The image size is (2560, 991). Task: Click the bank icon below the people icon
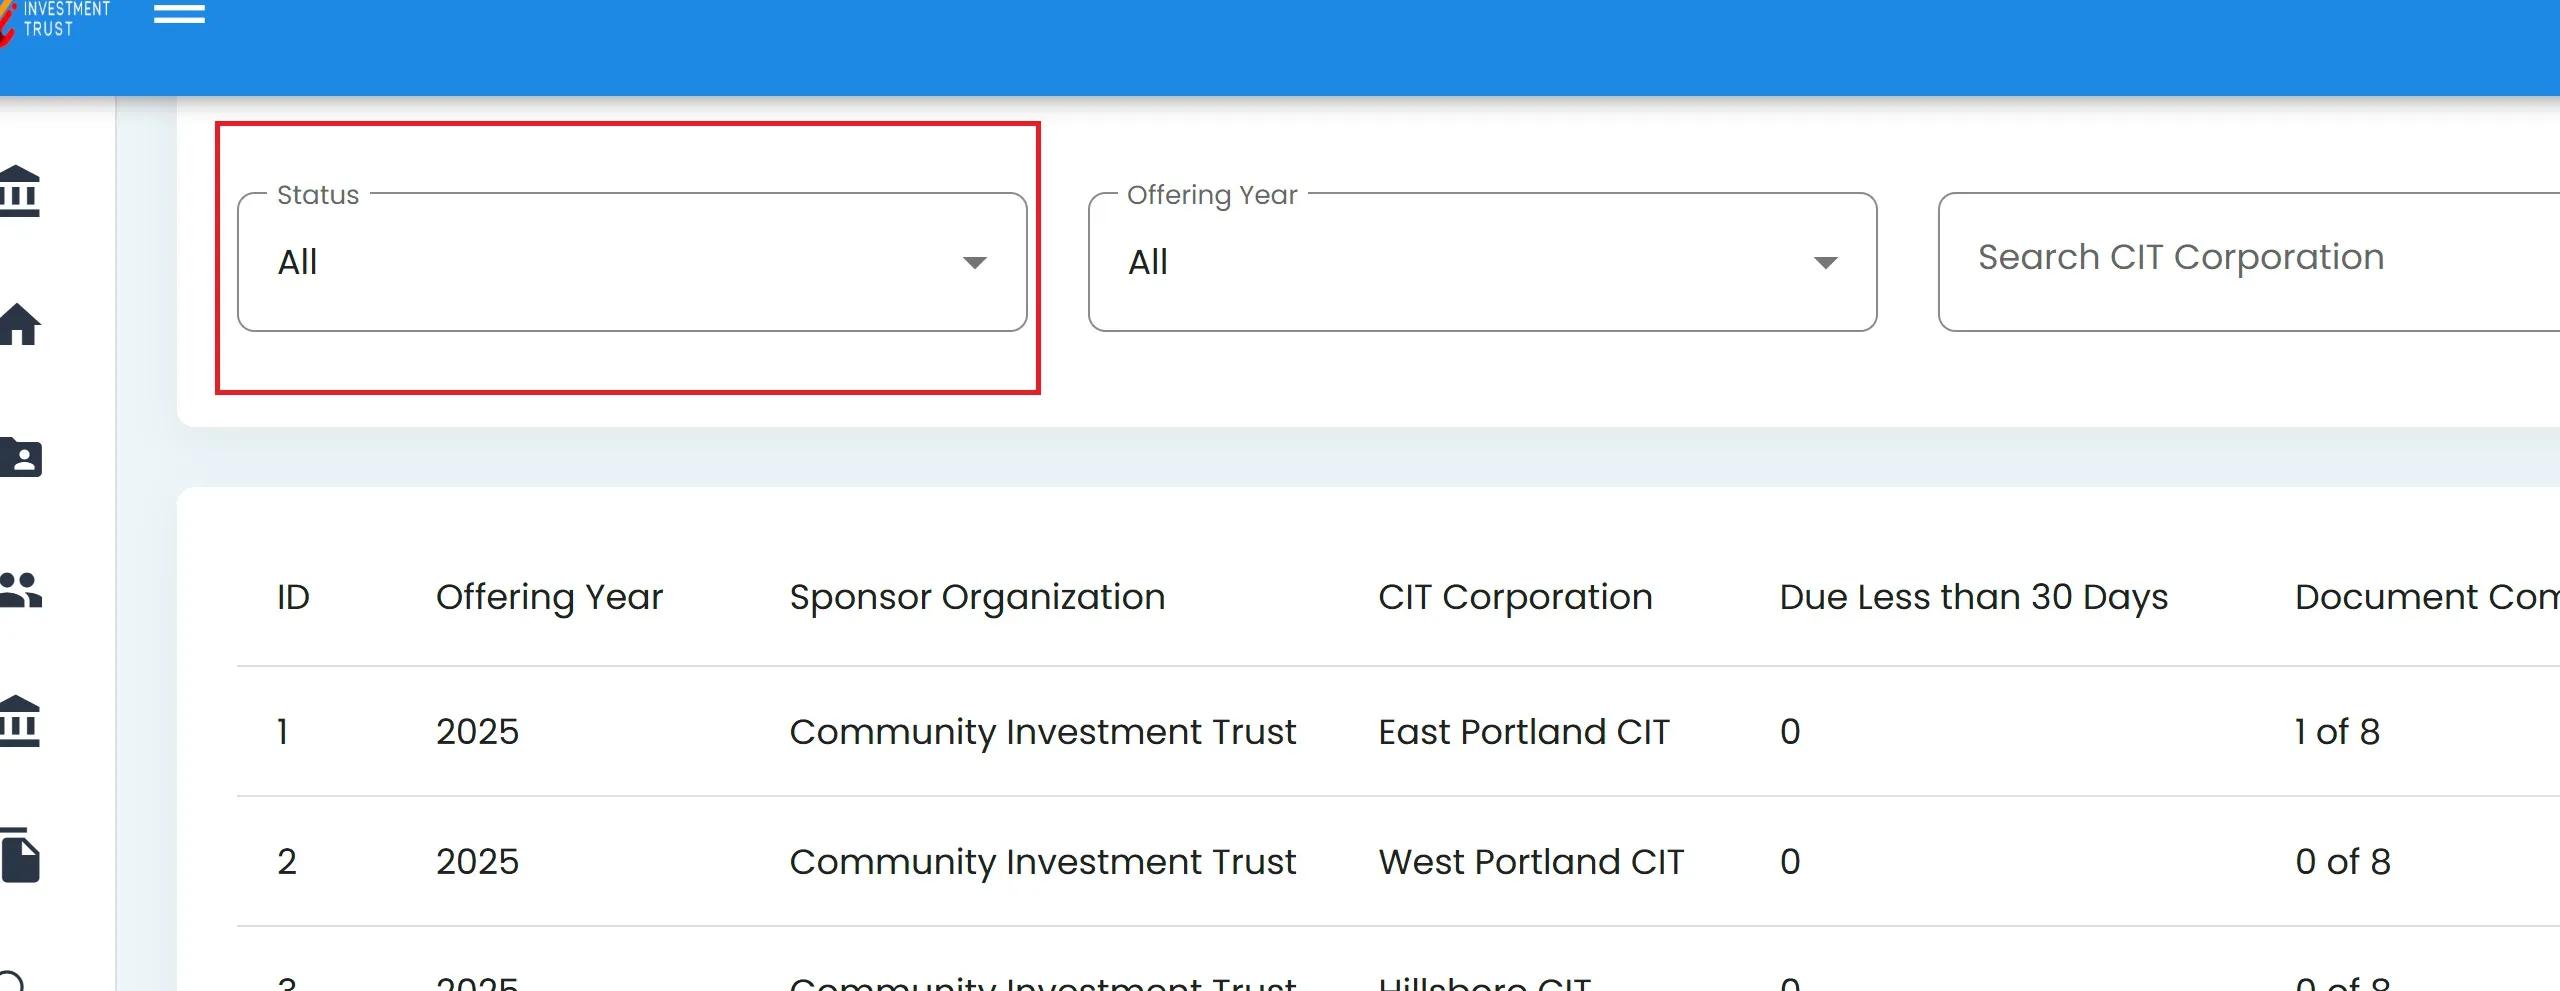point(20,721)
